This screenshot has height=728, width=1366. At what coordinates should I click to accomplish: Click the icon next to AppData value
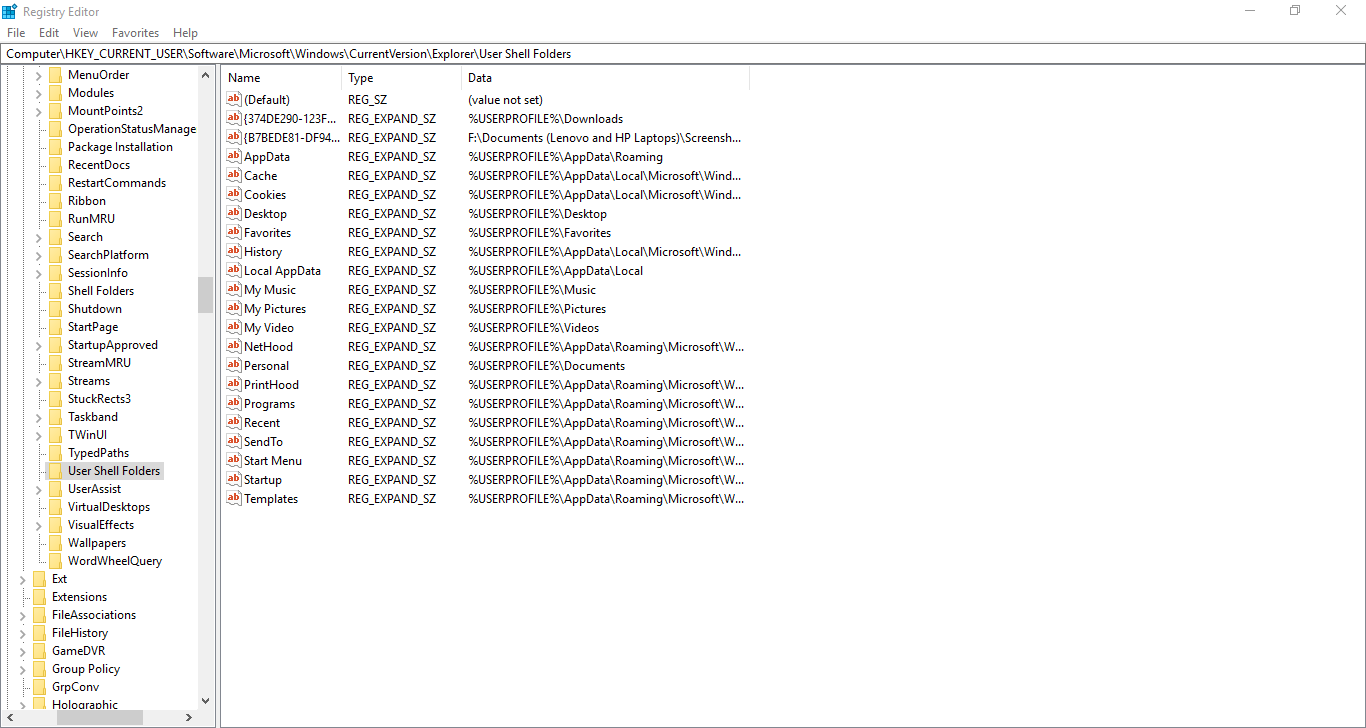tap(234, 156)
